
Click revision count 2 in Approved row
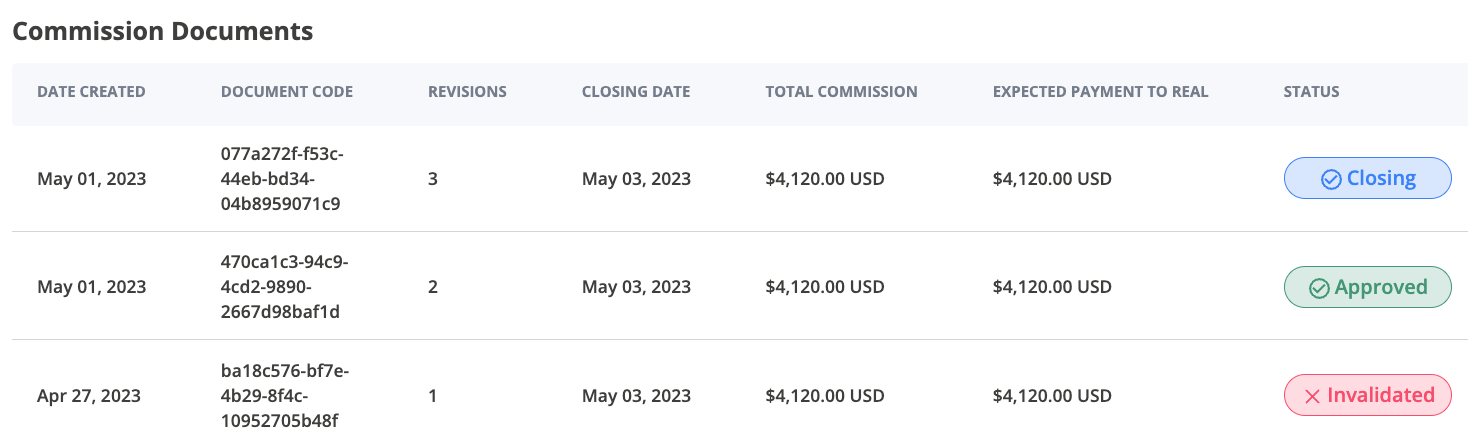point(433,287)
